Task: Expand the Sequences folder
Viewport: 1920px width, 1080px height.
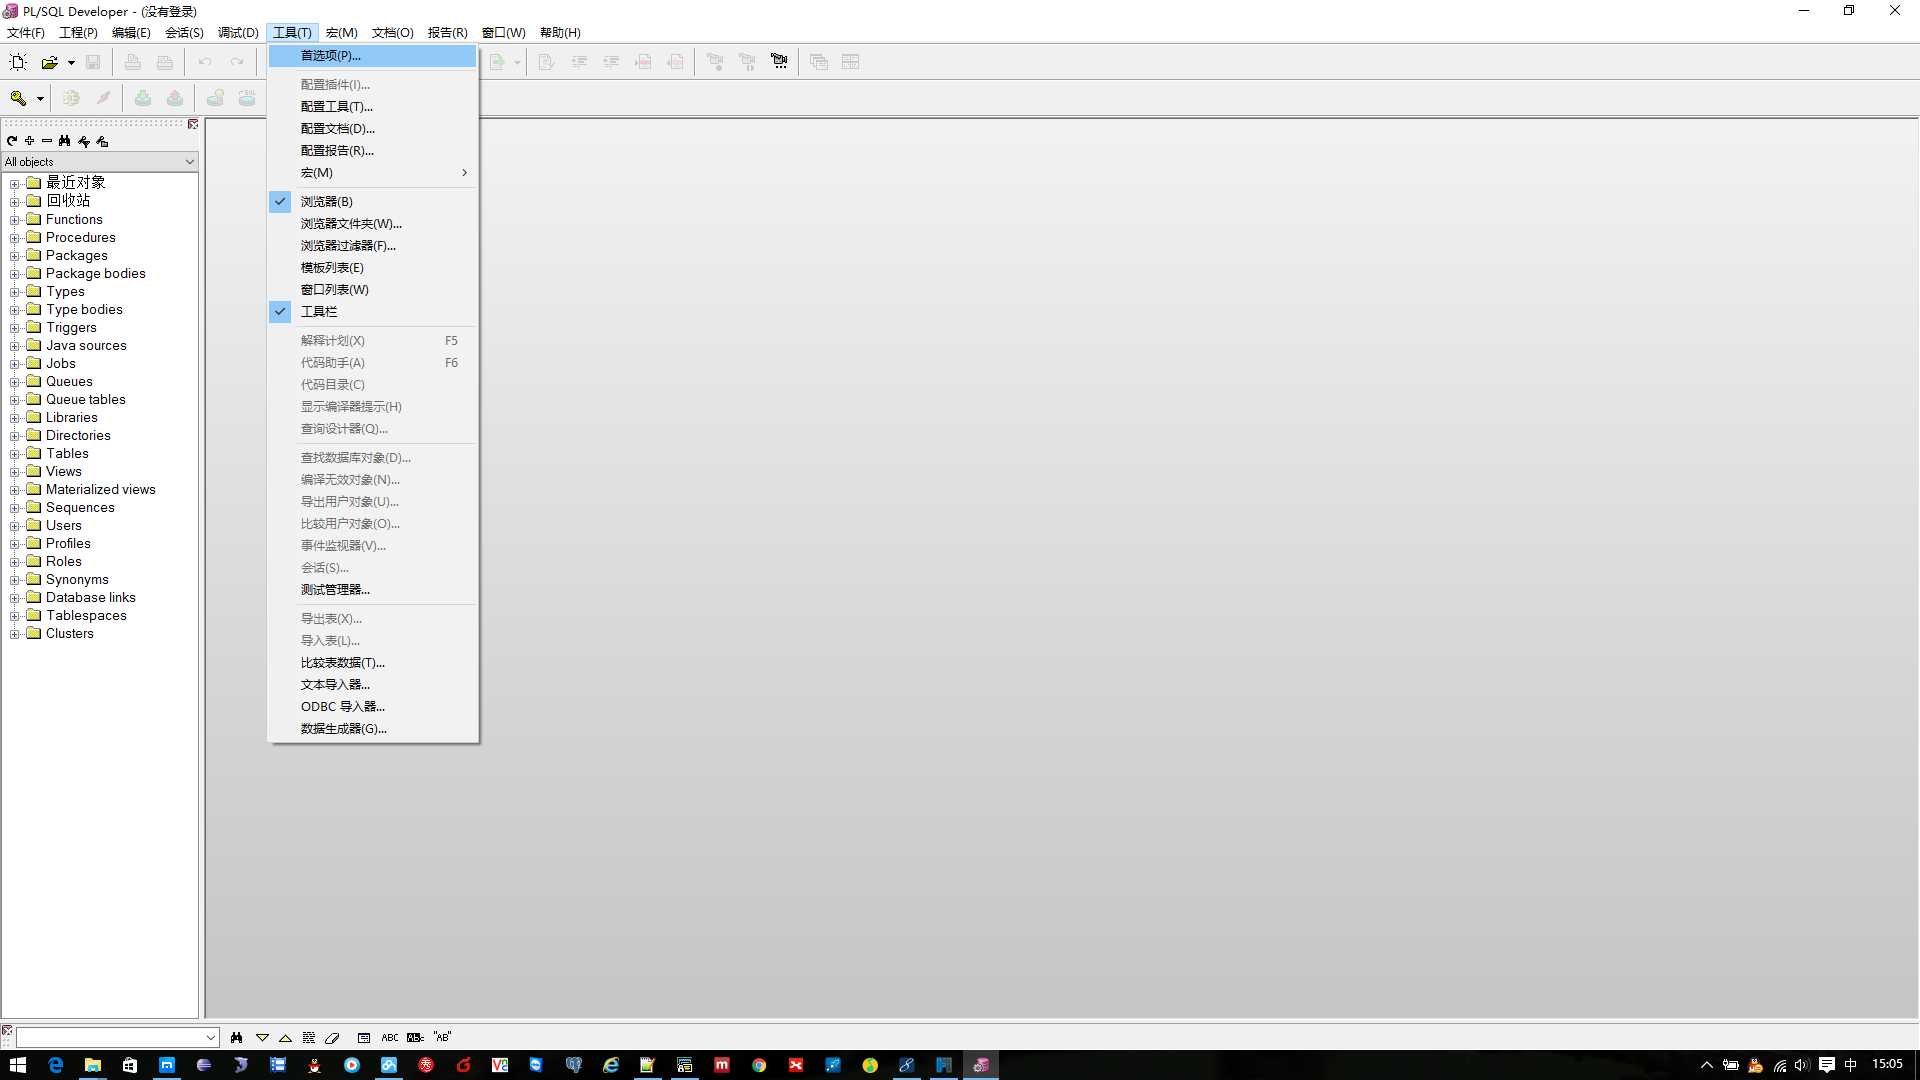Action: (15, 508)
